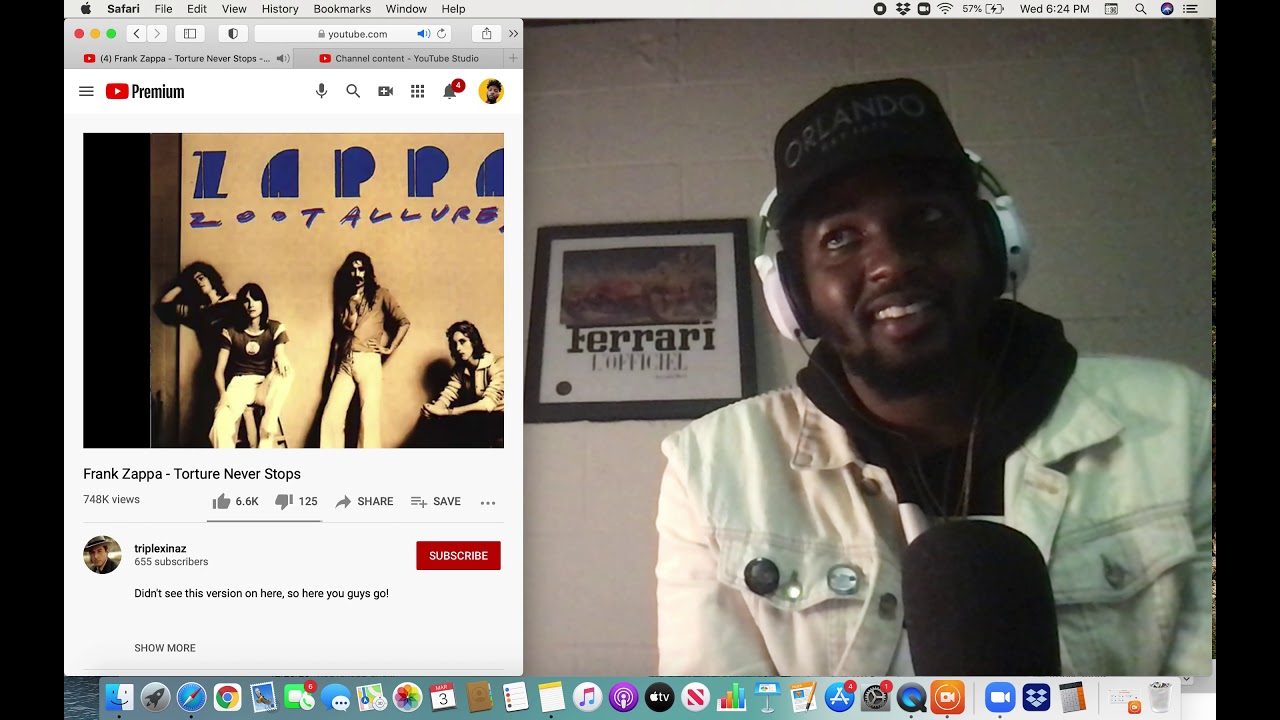This screenshot has height=720, width=1280.
Task: Start voice search with microphone icon
Action: (x=321, y=91)
